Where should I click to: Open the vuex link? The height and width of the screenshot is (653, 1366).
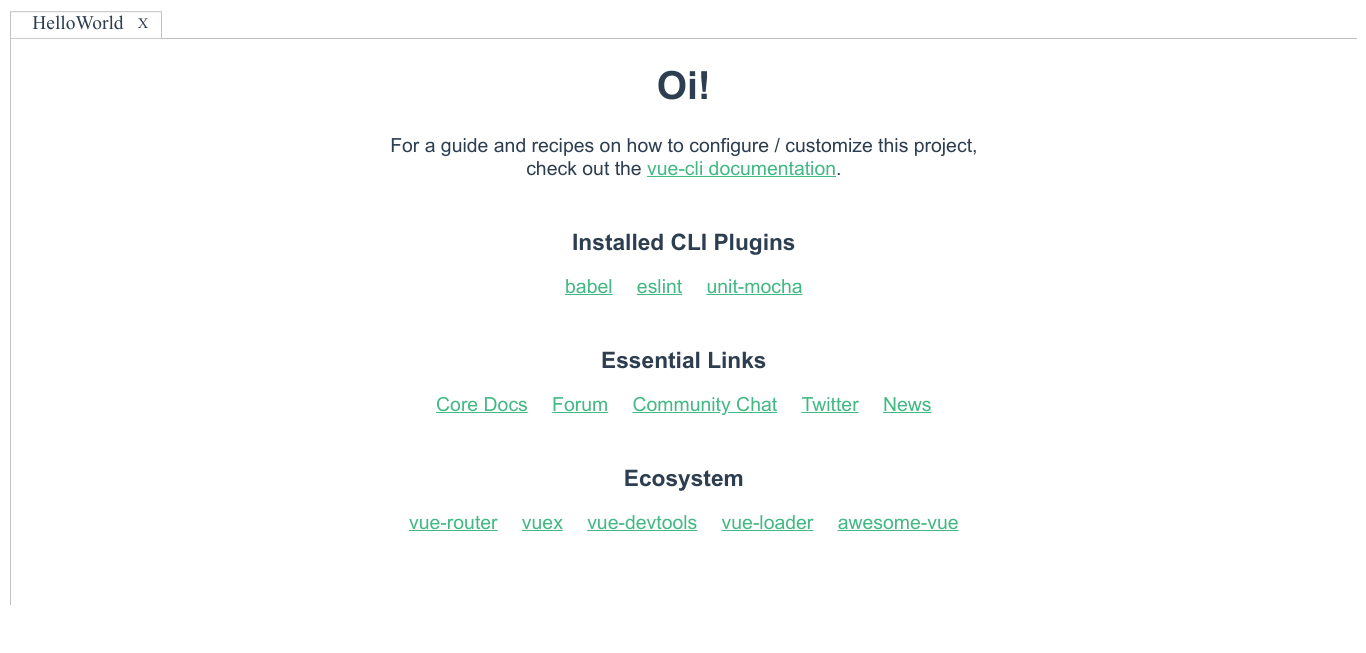(x=542, y=522)
